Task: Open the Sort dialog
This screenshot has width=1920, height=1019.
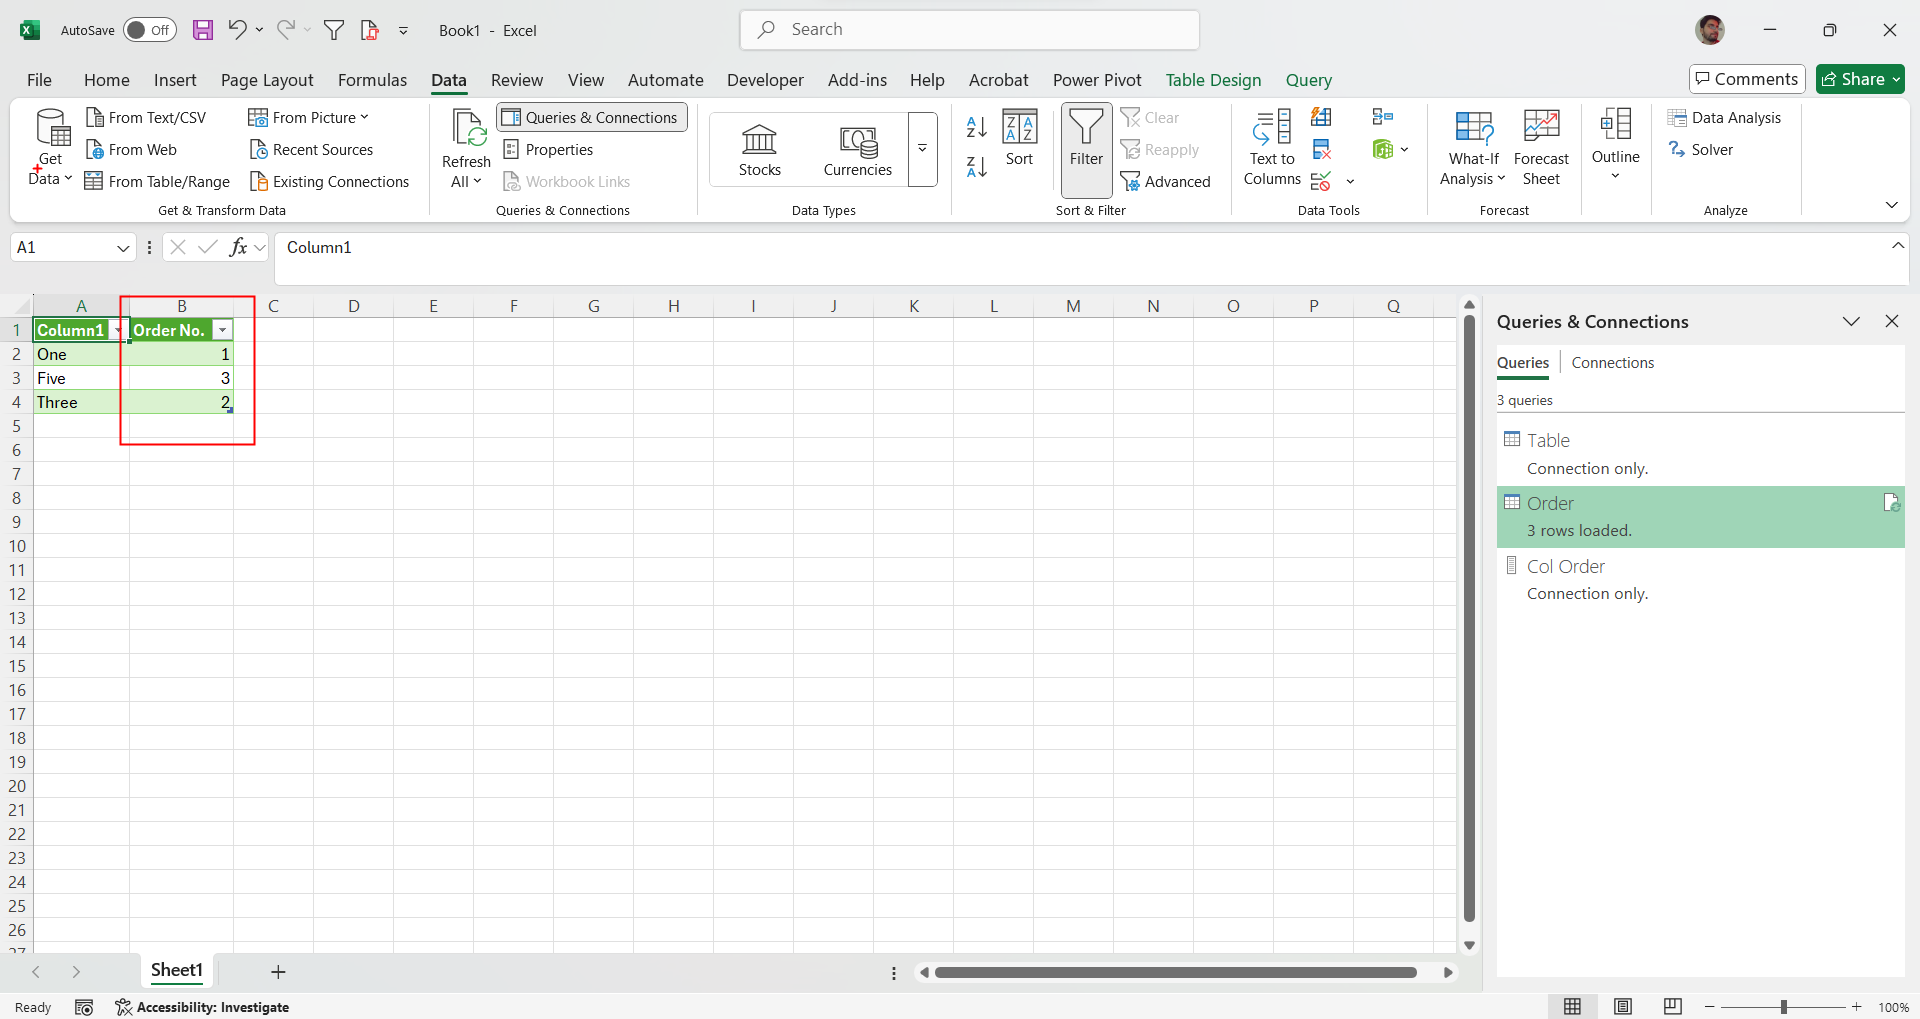Action: [x=1020, y=138]
